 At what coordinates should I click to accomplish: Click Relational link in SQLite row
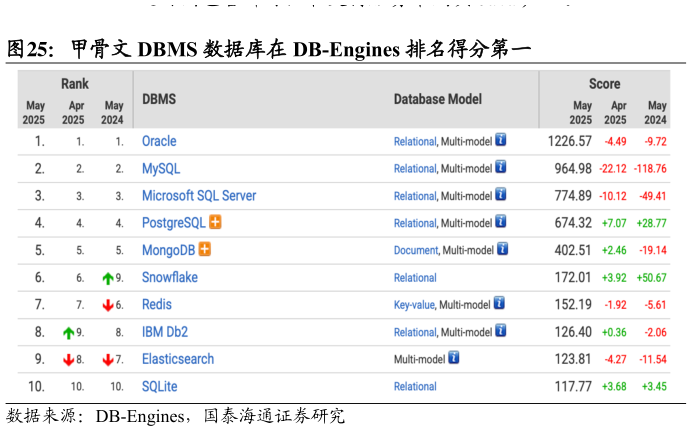(x=415, y=386)
